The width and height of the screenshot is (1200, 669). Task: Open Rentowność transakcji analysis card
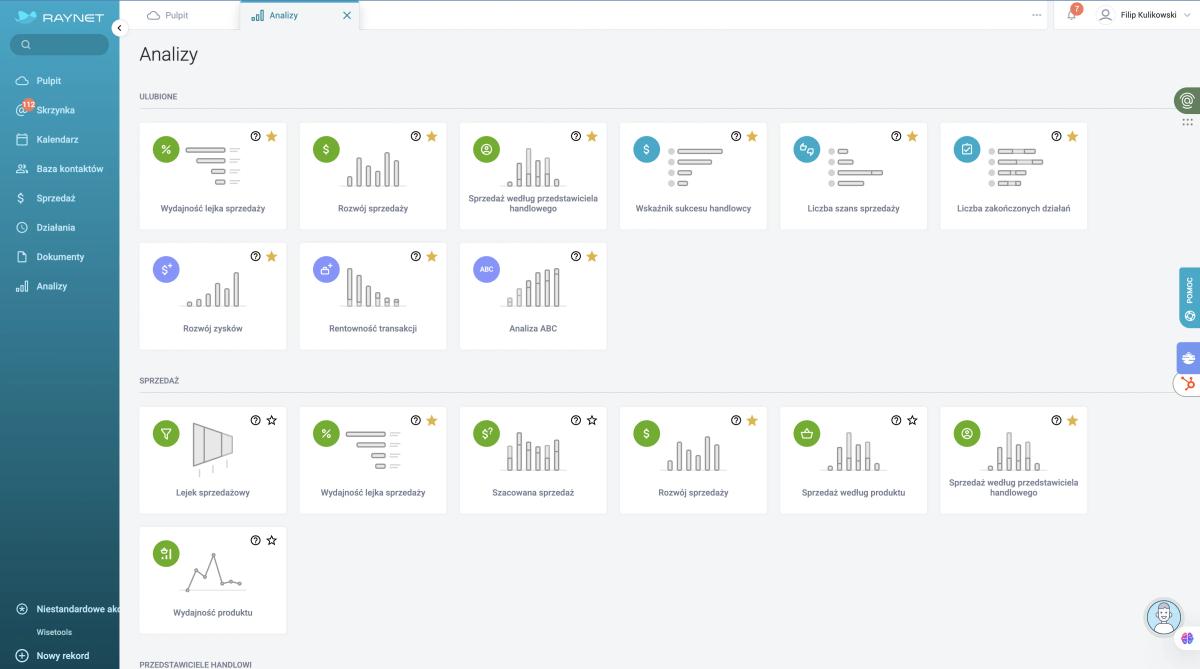click(x=373, y=296)
